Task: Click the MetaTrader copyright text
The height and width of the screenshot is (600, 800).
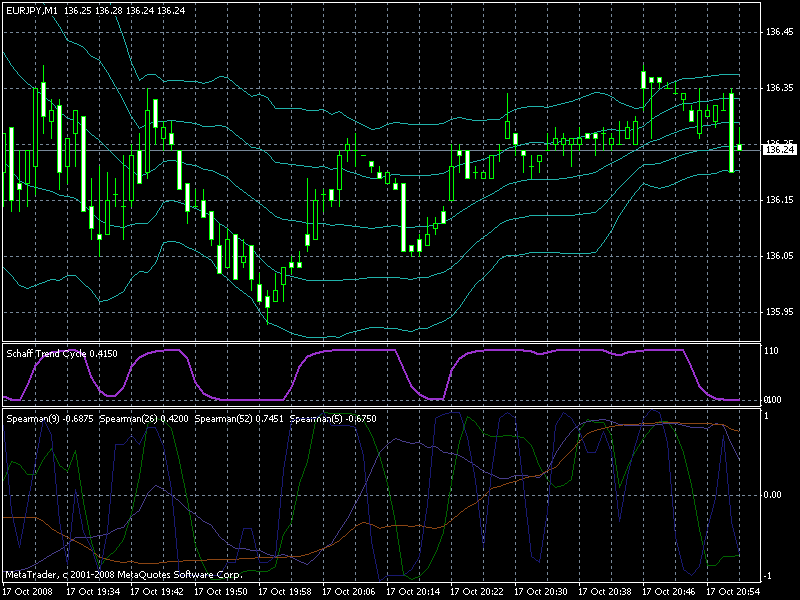Action: (x=124, y=575)
